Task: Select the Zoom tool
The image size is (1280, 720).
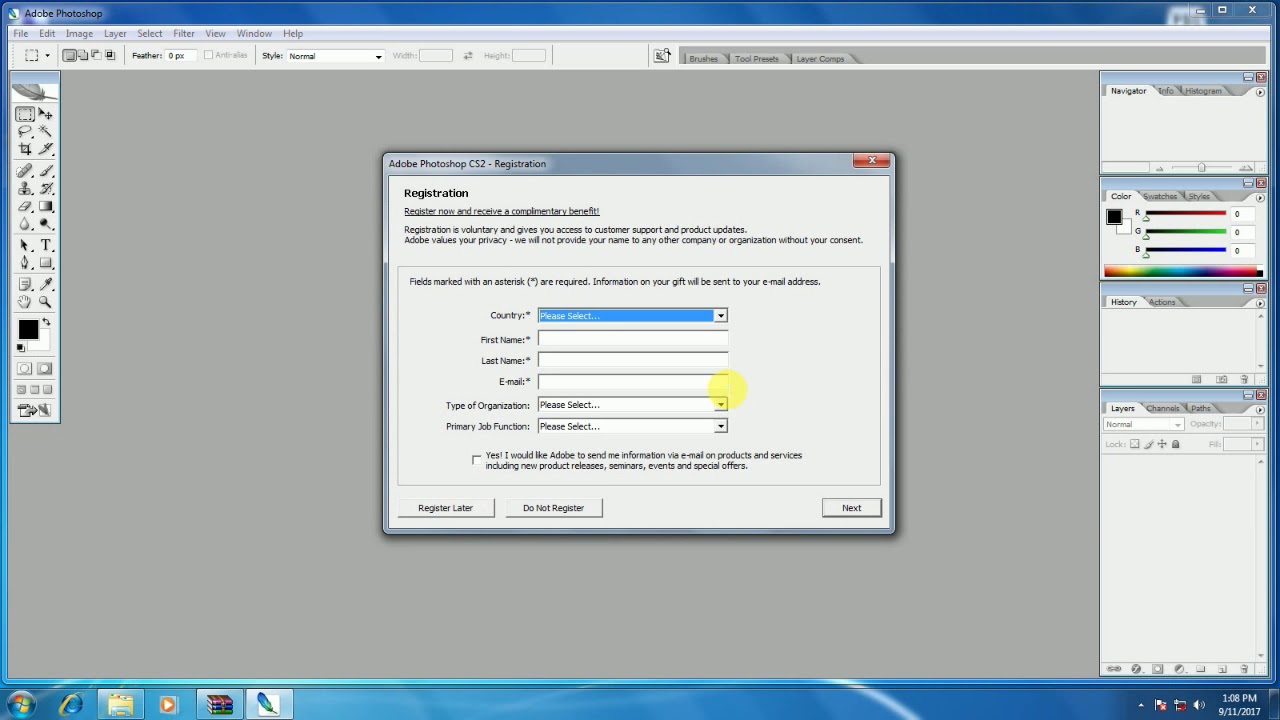Action: [45, 301]
